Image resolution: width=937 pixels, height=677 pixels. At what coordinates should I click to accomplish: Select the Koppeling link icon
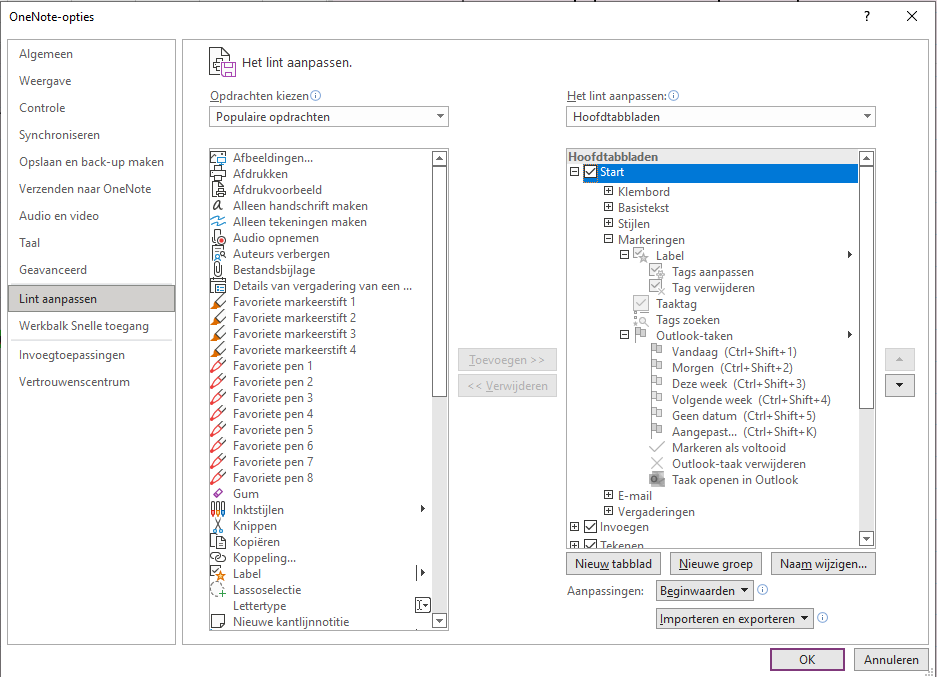coord(218,558)
